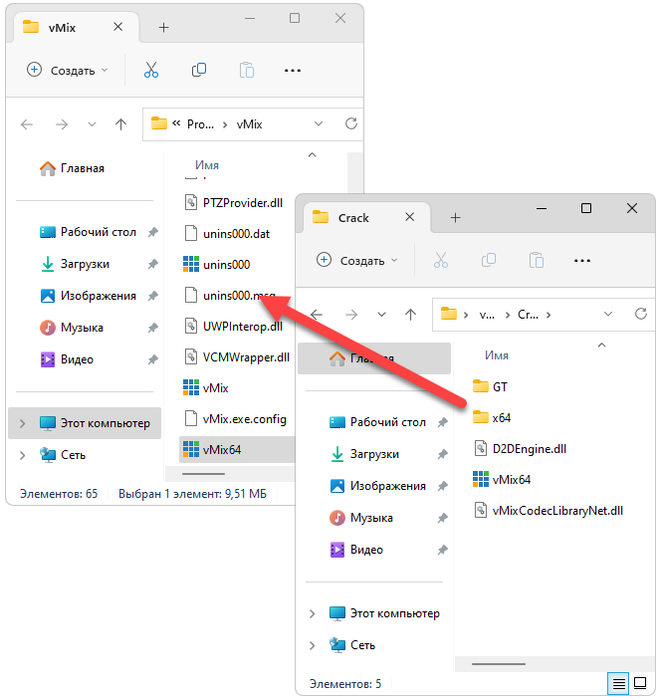Click Paste icon in Crack window toolbar
The image size is (660, 700).
coord(536,260)
